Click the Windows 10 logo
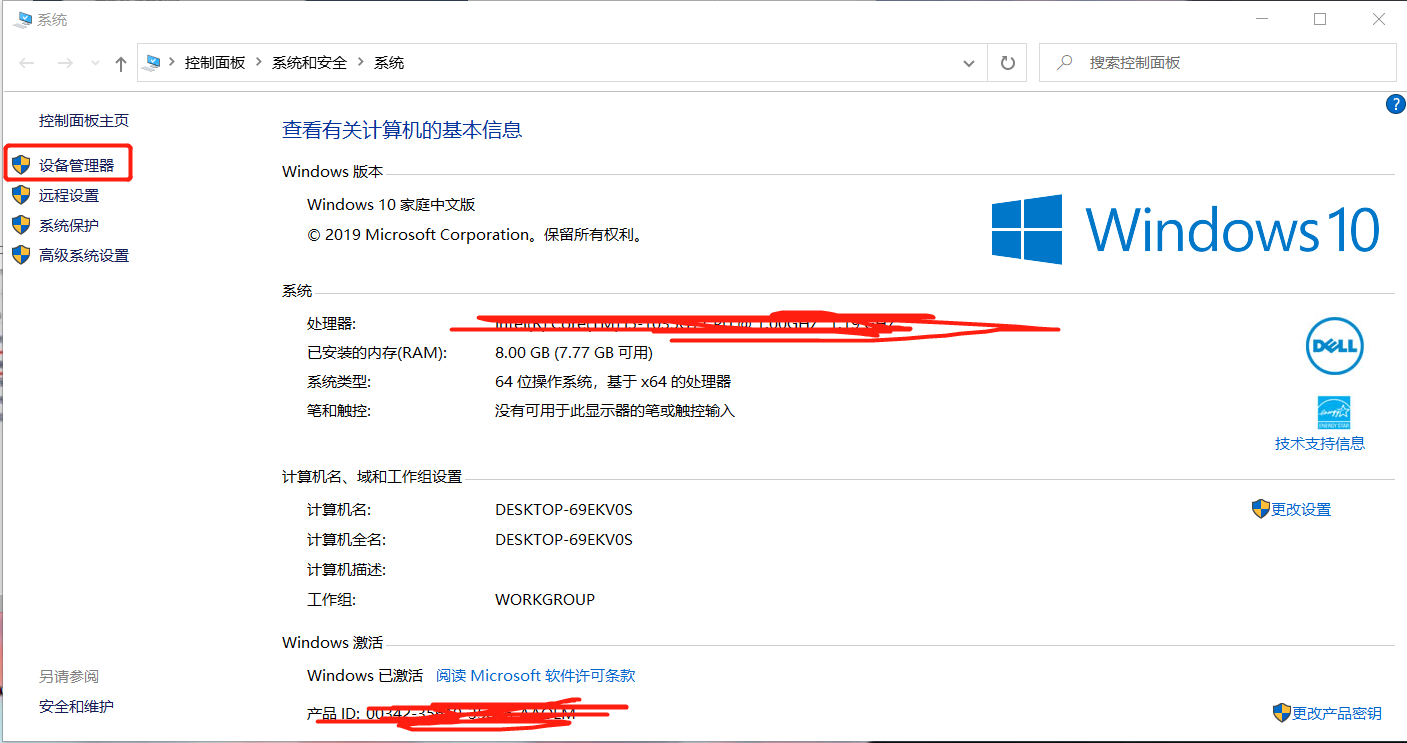 [1186, 229]
